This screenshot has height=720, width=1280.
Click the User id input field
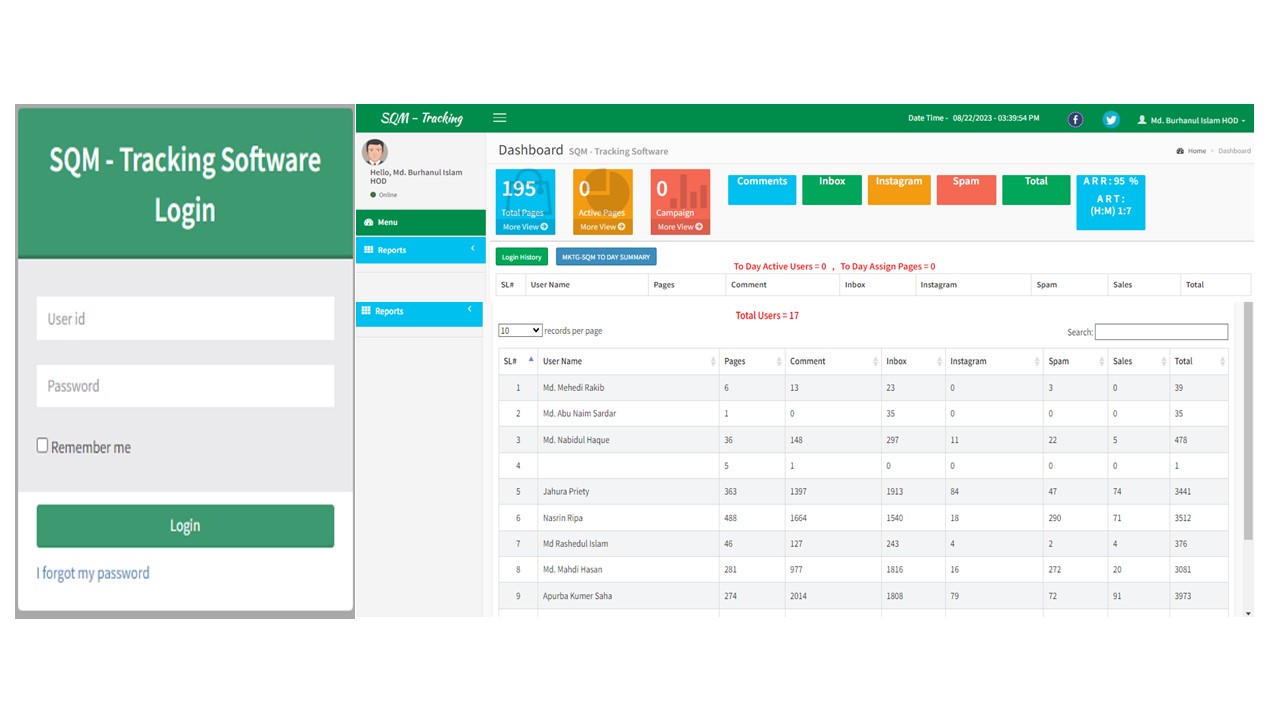point(185,319)
